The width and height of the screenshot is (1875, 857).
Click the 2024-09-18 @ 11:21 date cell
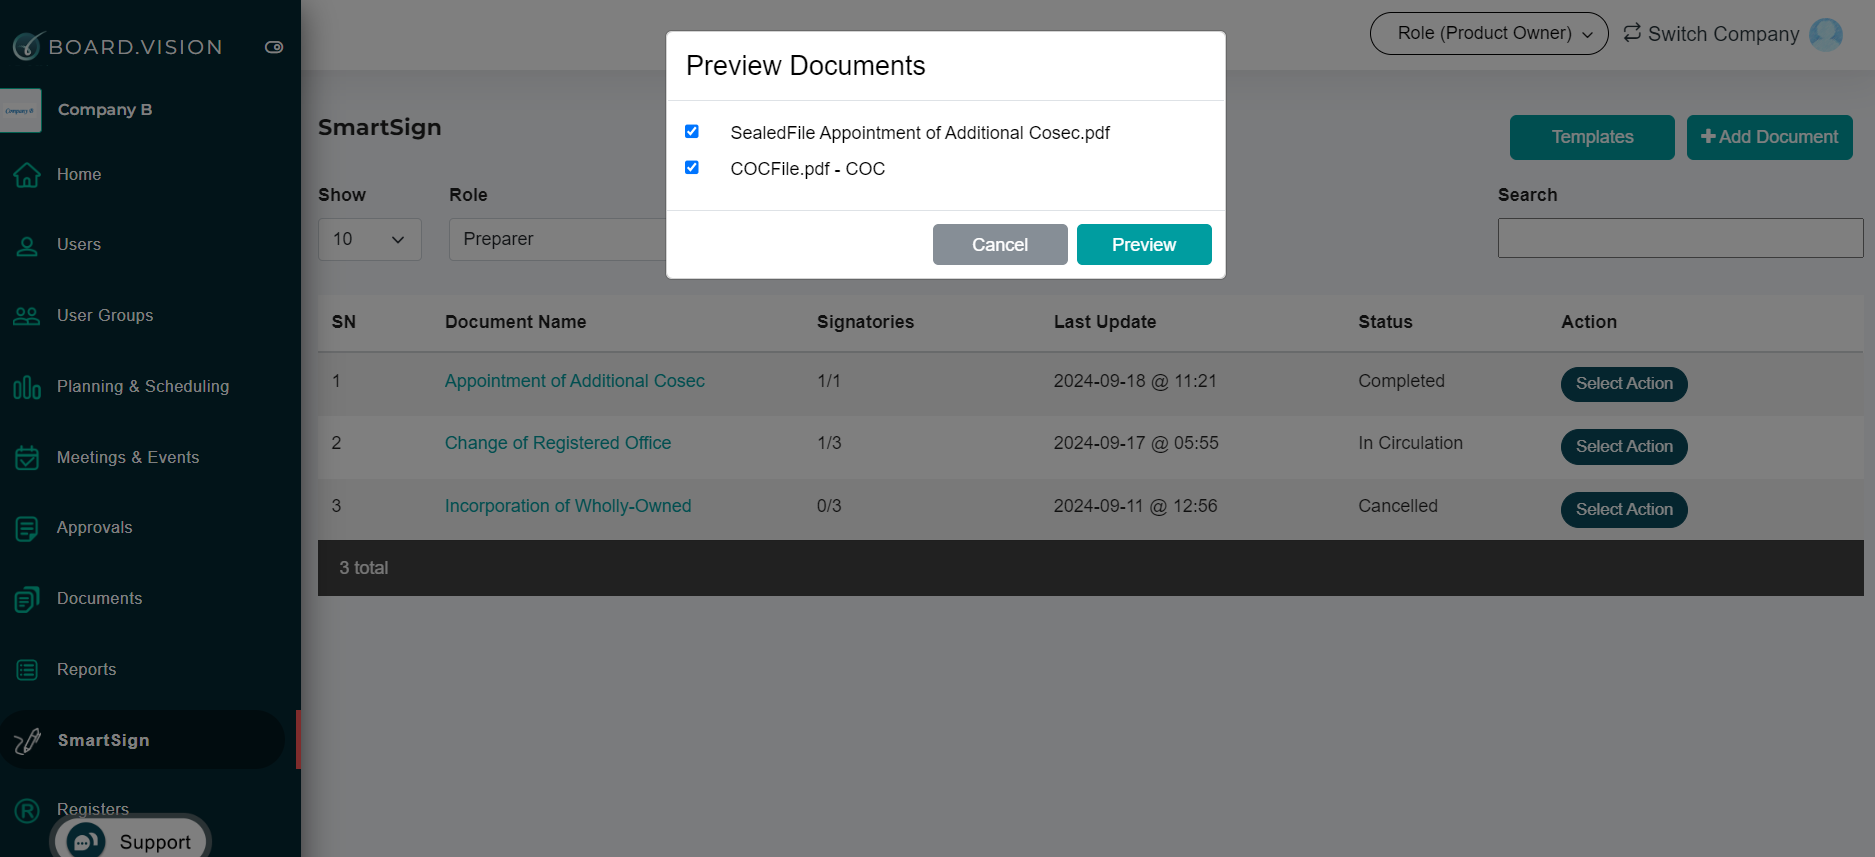tap(1135, 381)
